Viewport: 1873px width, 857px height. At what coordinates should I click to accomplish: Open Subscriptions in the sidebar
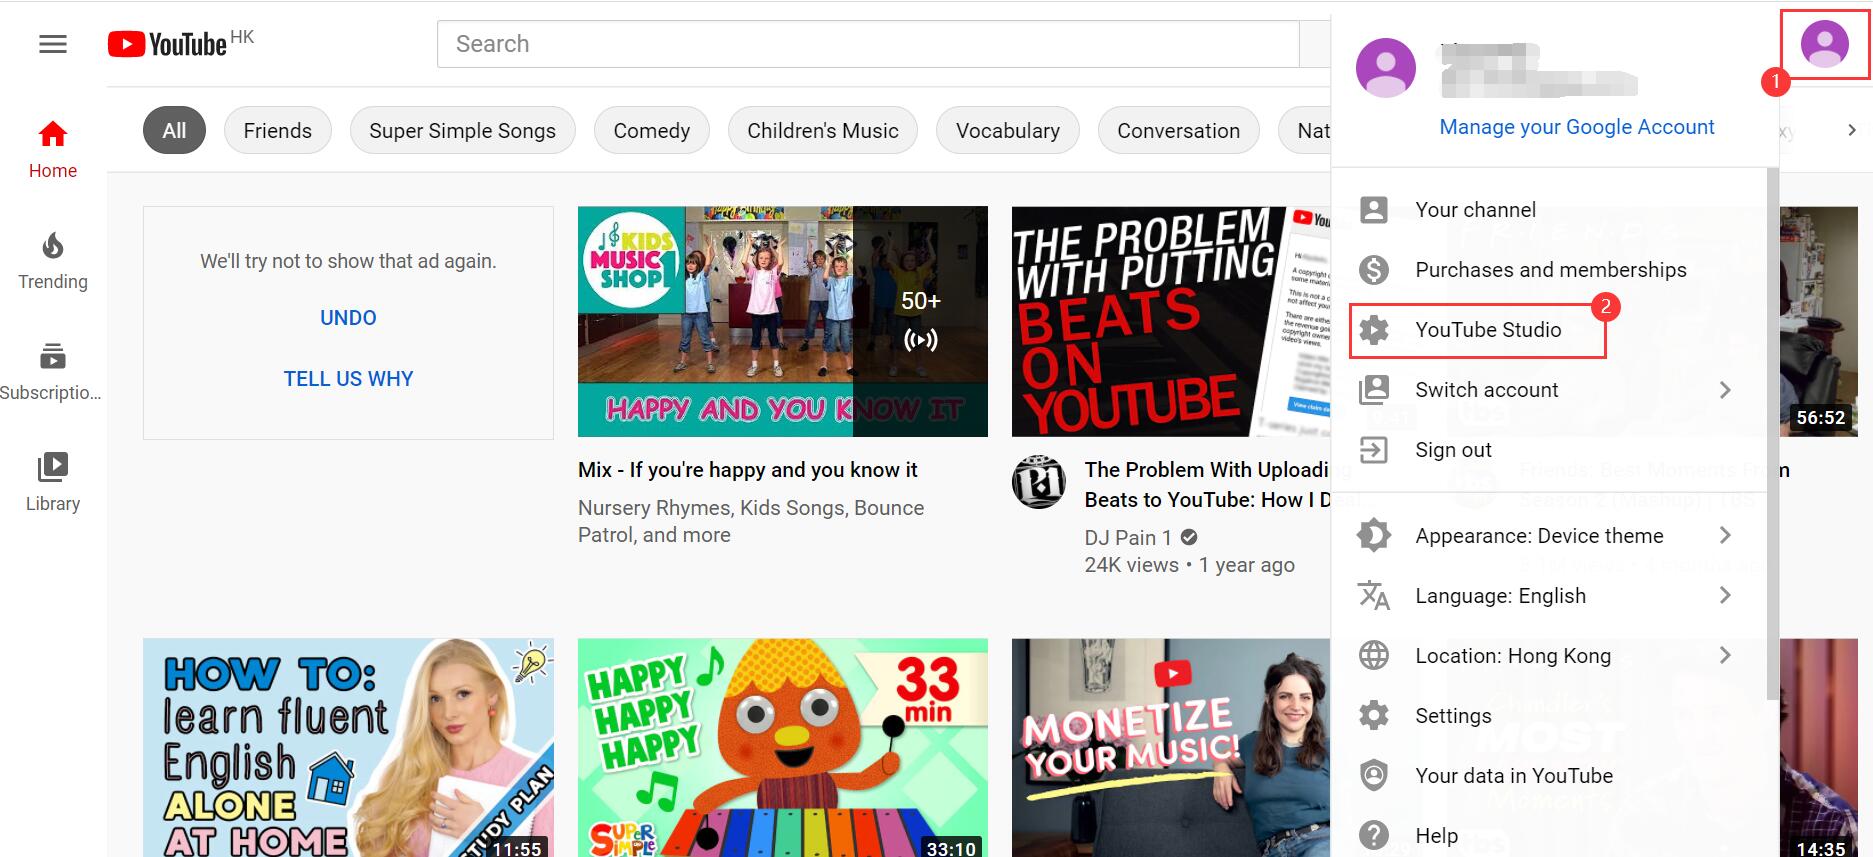52,371
